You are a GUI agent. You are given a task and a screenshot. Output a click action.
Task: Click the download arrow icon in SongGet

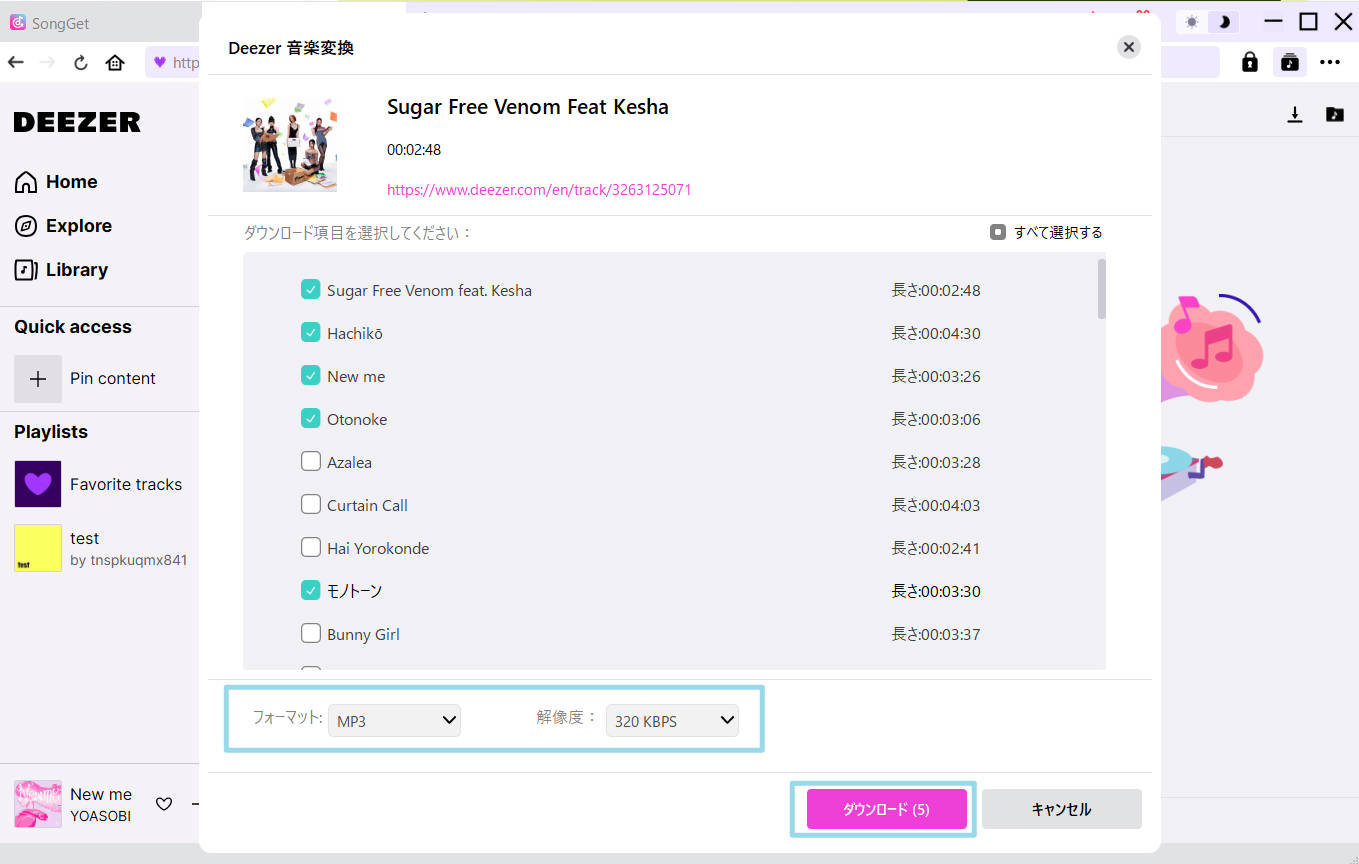point(1295,114)
